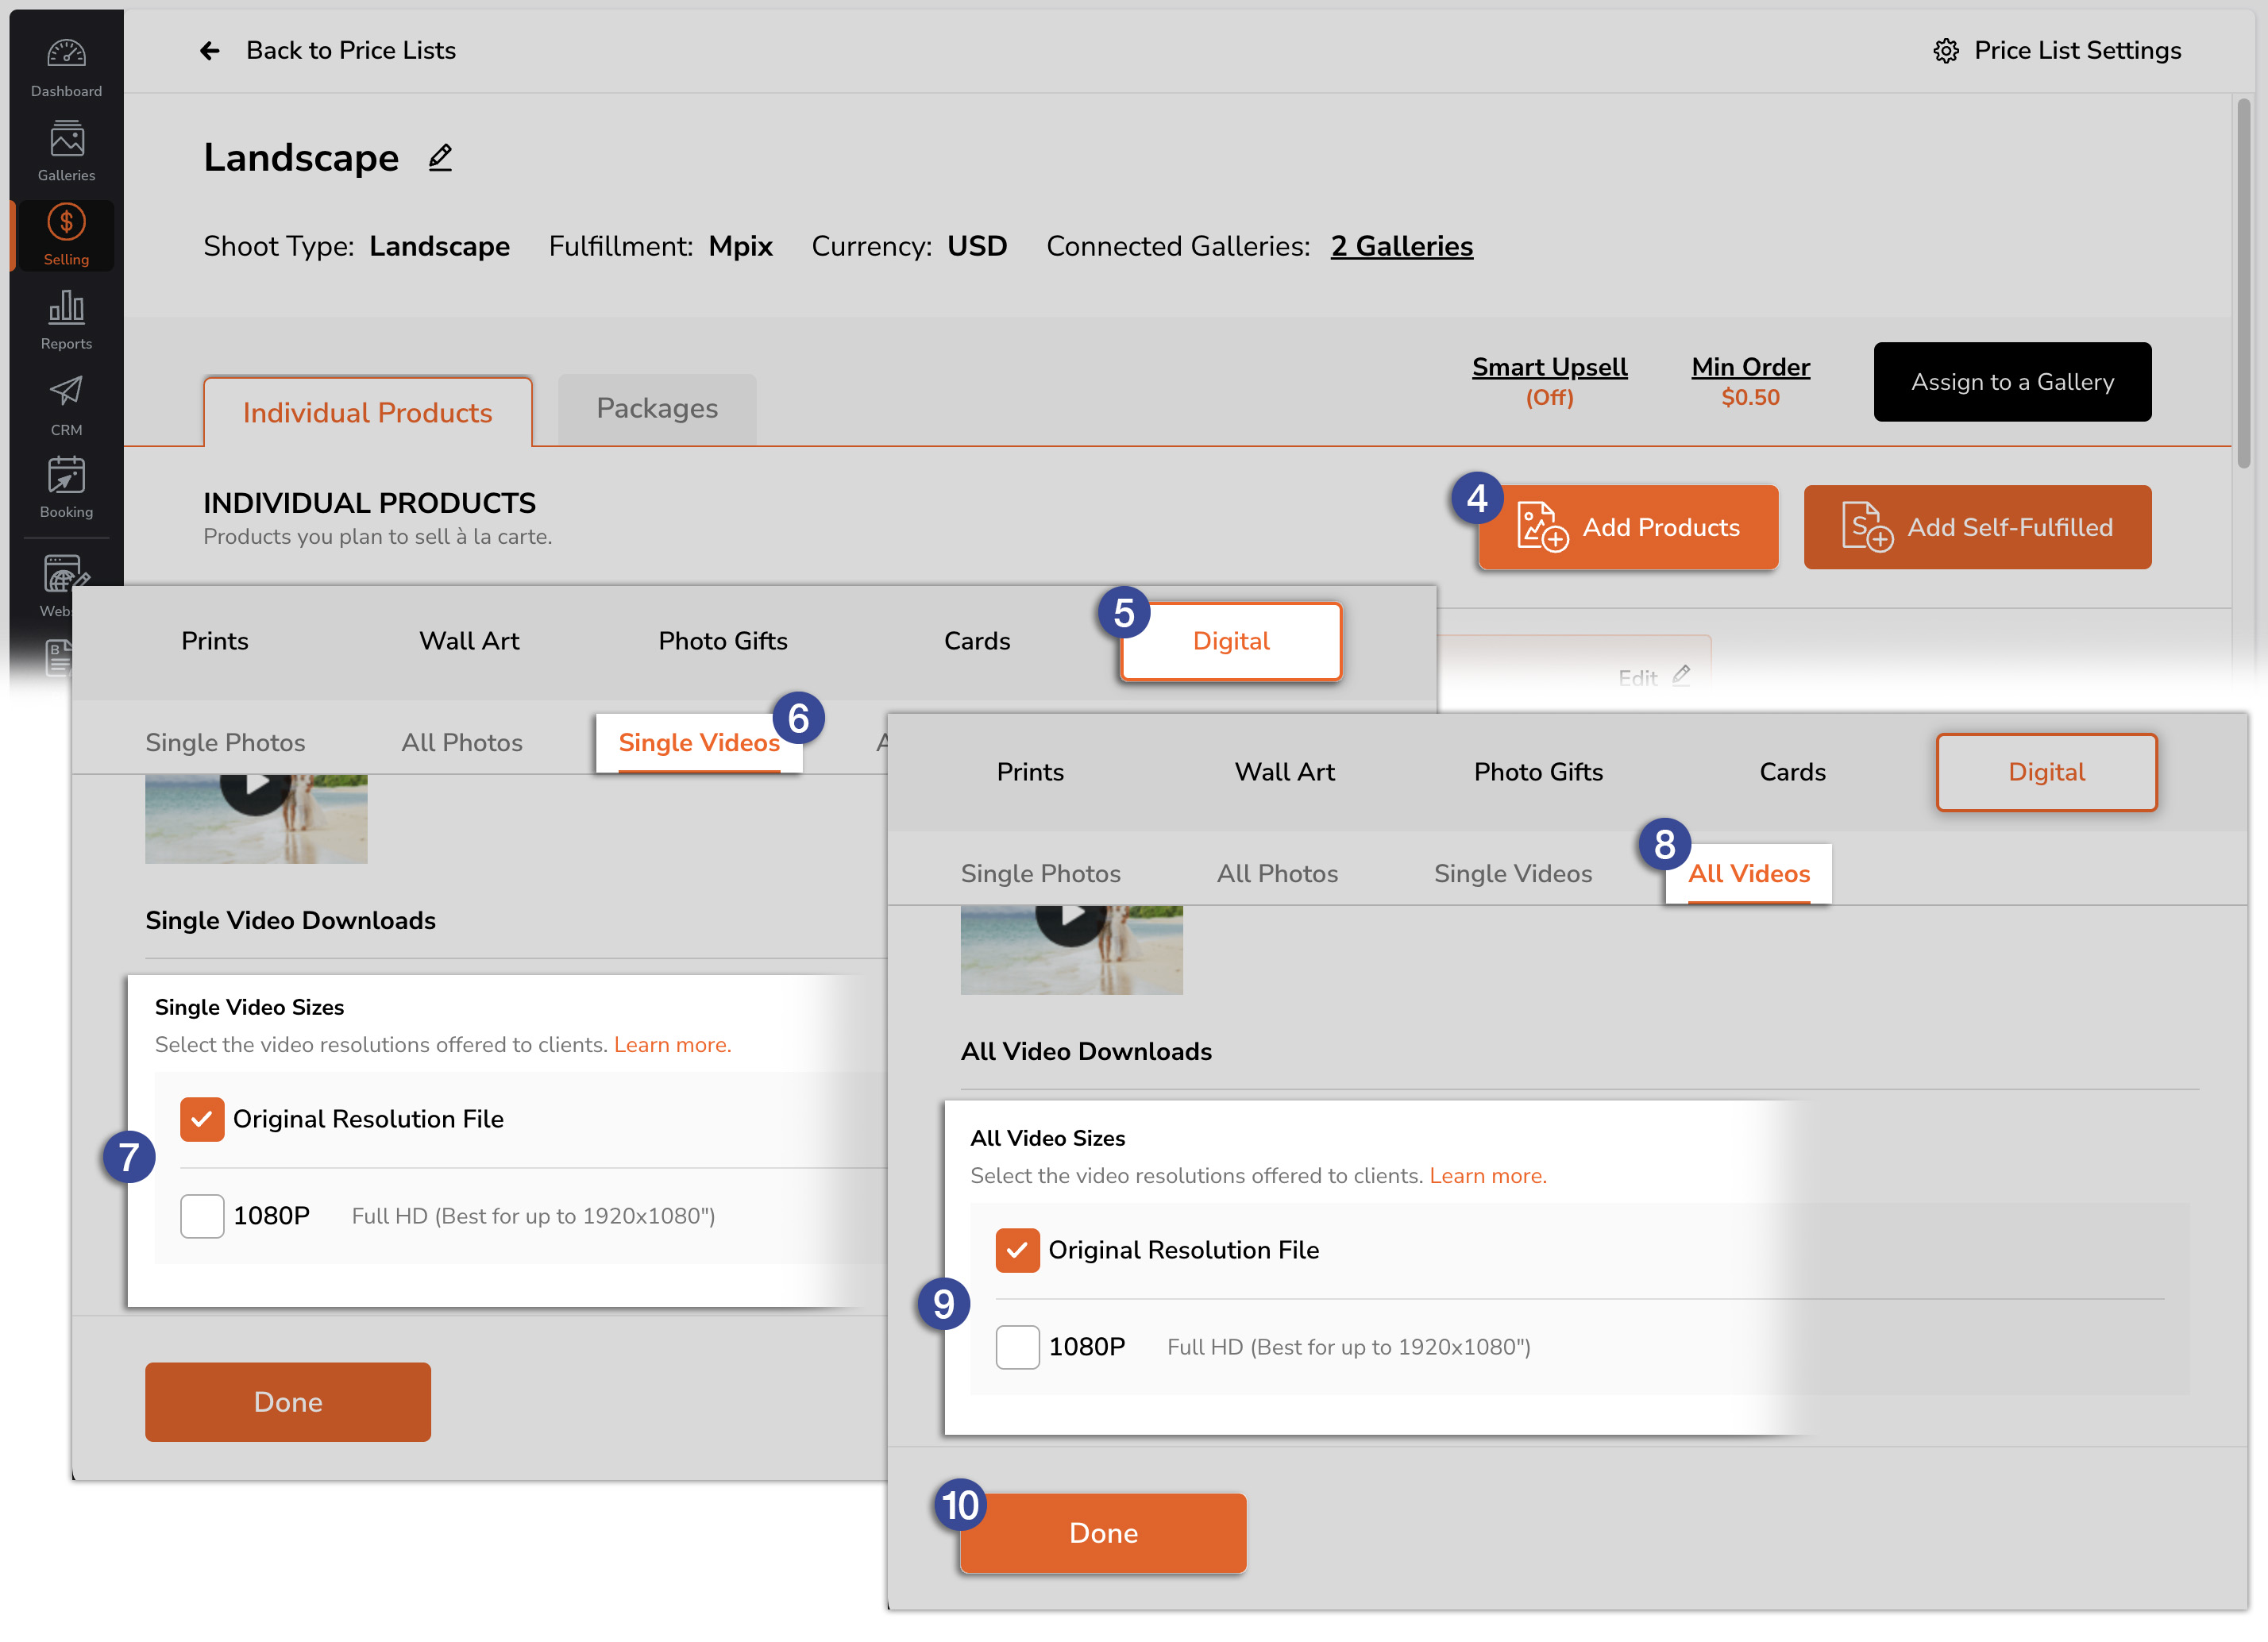Edit the Landscape title with the pencil icon
The width and height of the screenshot is (2268, 1642).
point(440,157)
